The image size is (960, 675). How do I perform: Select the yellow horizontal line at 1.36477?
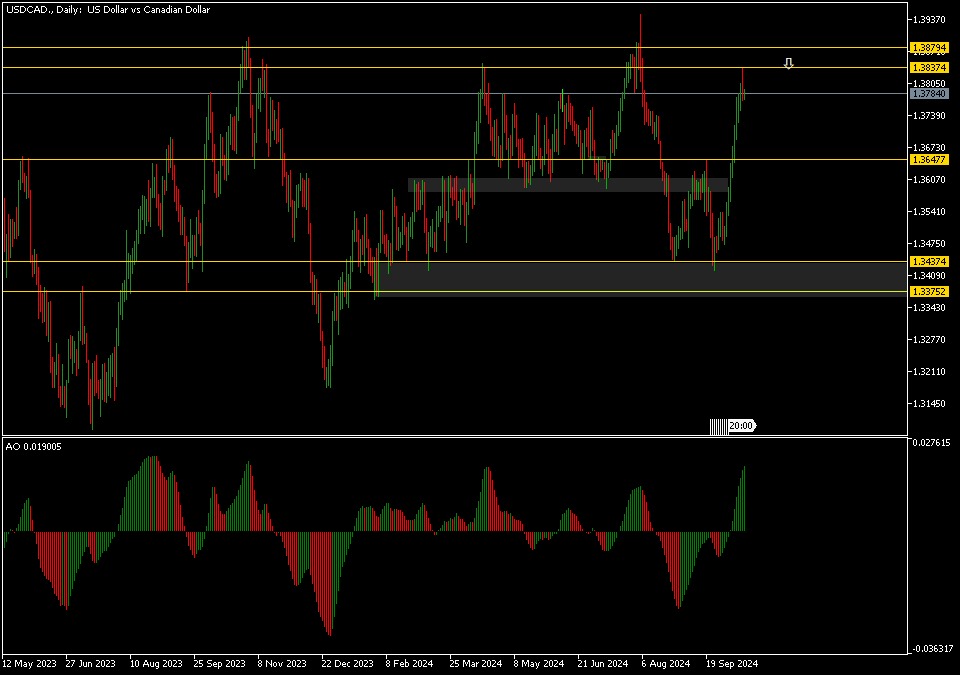click(455, 159)
